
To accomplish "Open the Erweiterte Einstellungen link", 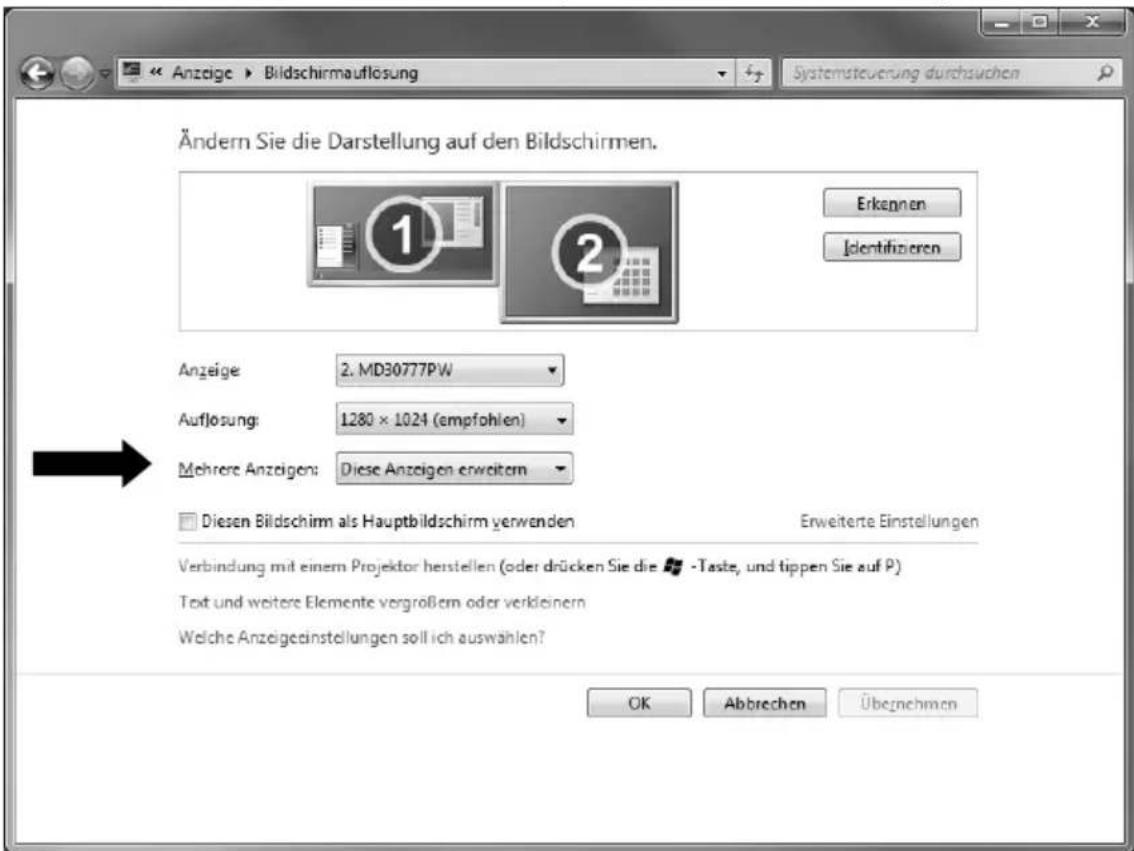I will [x=889, y=521].
